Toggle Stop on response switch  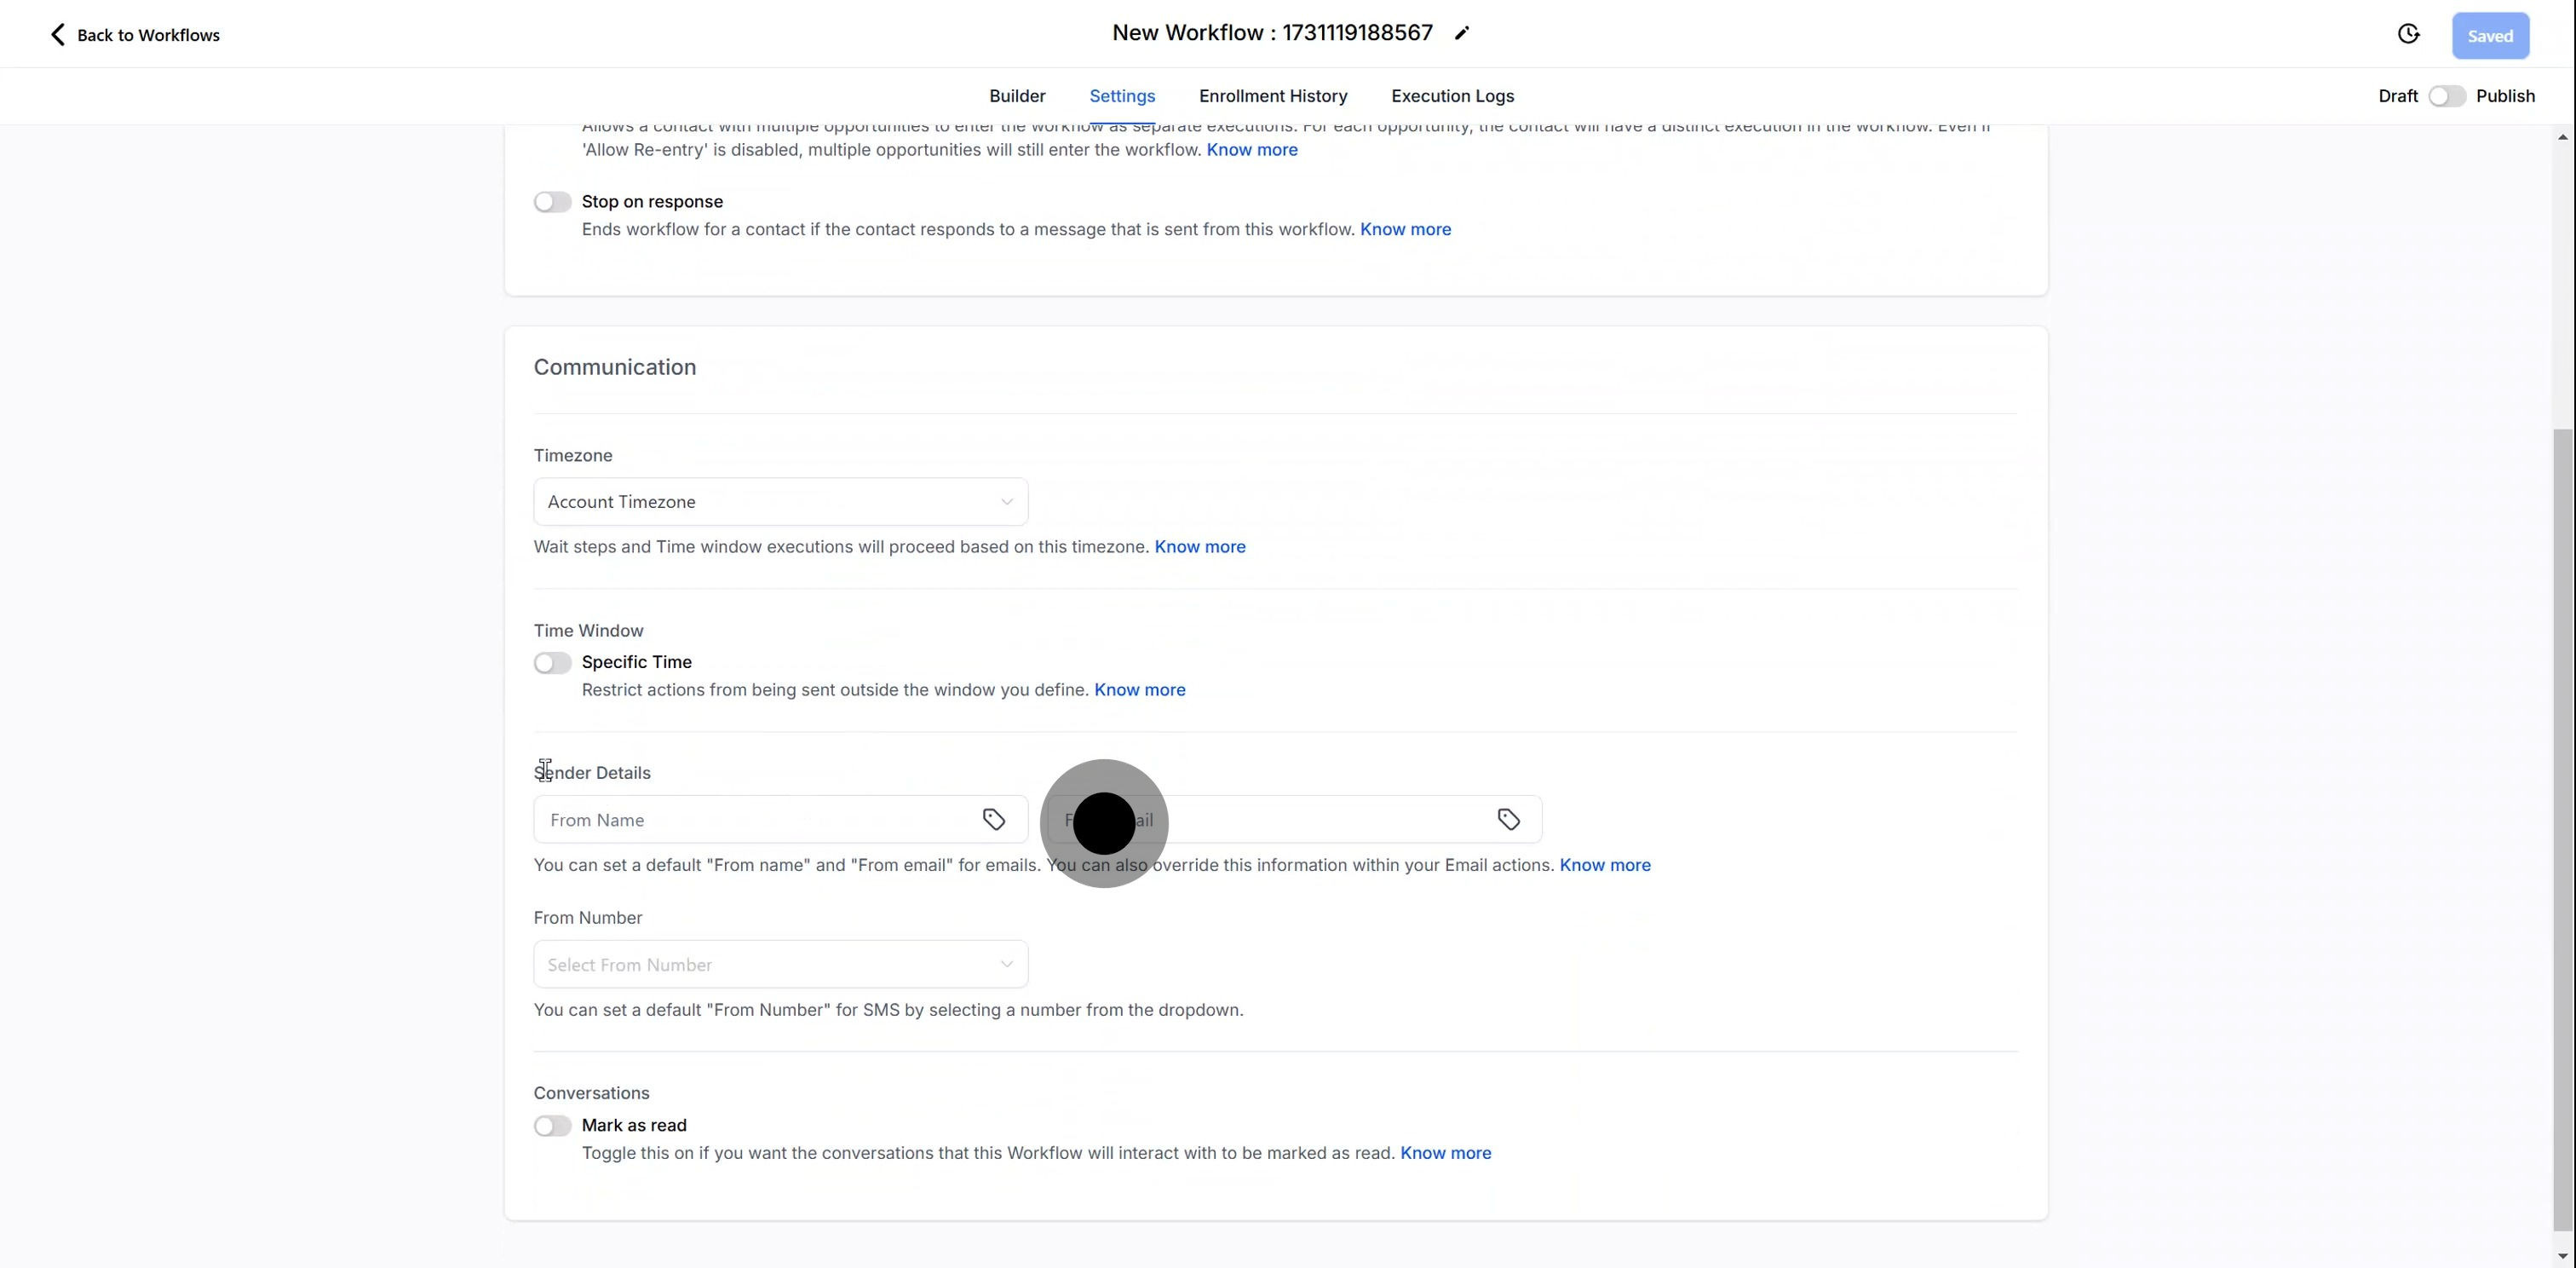[x=552, y=202]
